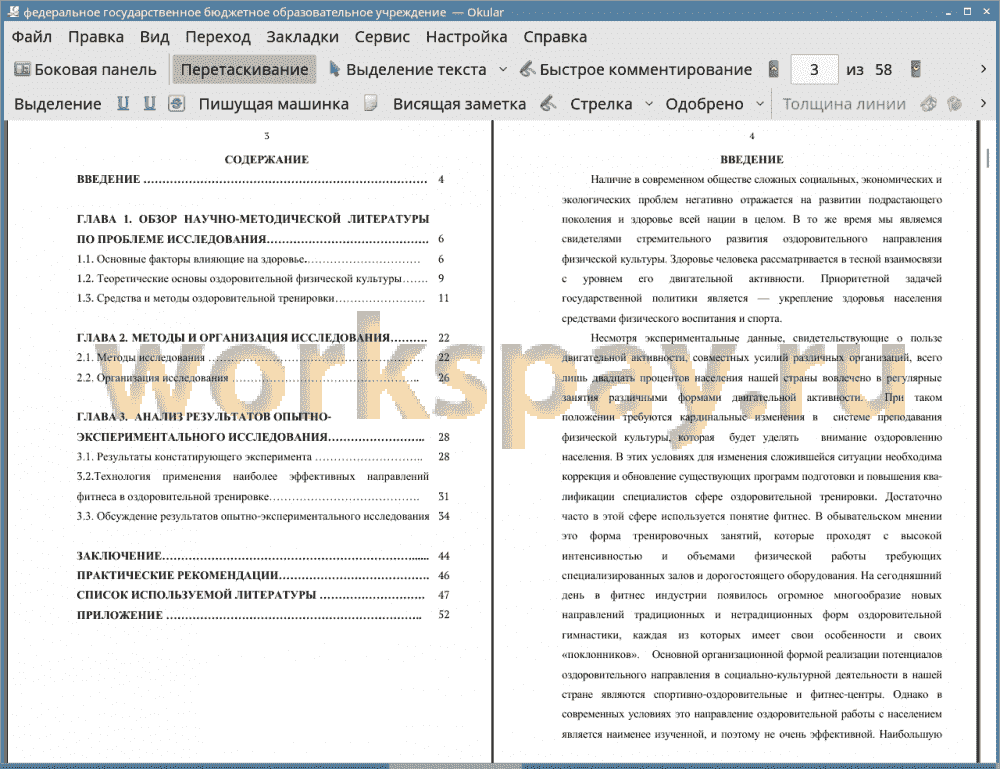The image size is (1000, 769).
Task: Open the Справка menu
Action: click(555, 37)
